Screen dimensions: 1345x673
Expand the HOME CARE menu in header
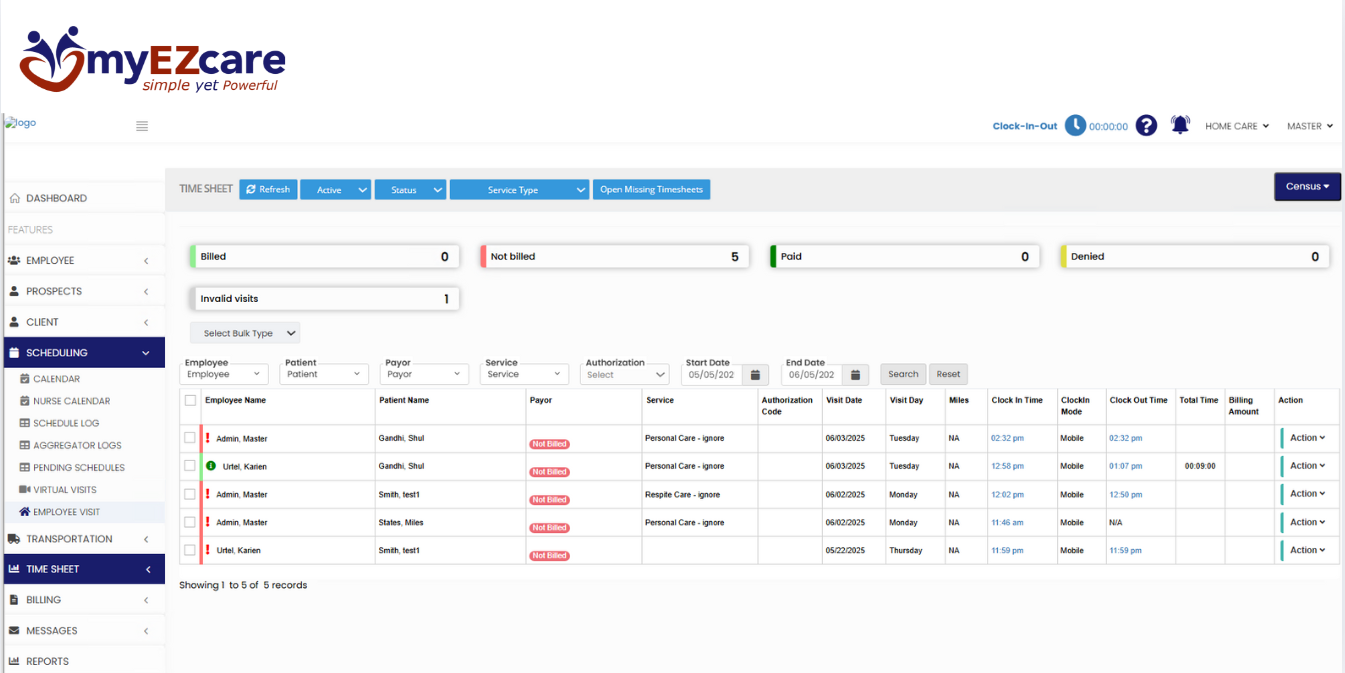1237,126
